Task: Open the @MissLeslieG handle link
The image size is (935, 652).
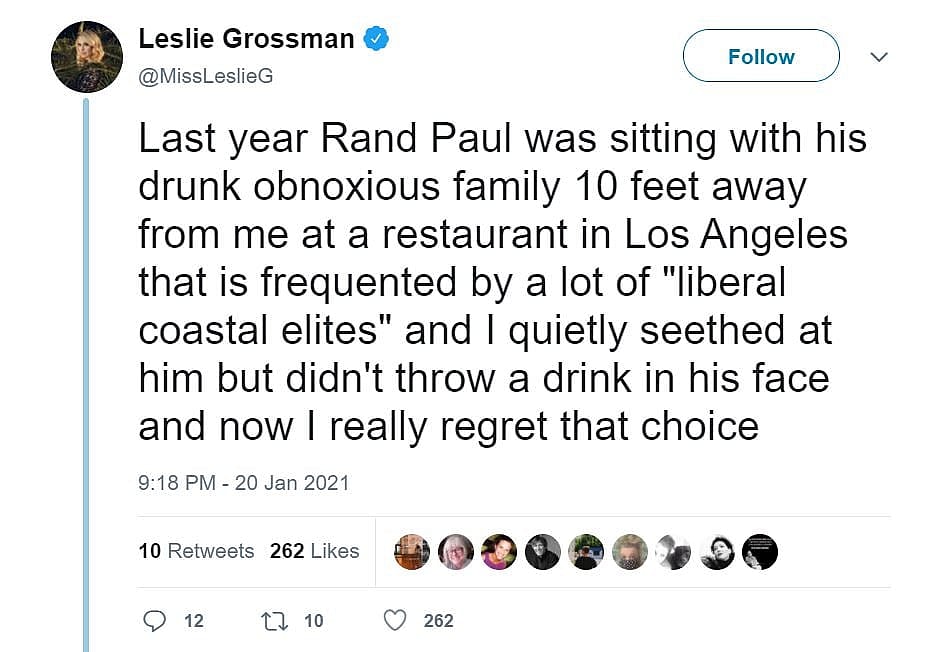Action: click(205, 75)
